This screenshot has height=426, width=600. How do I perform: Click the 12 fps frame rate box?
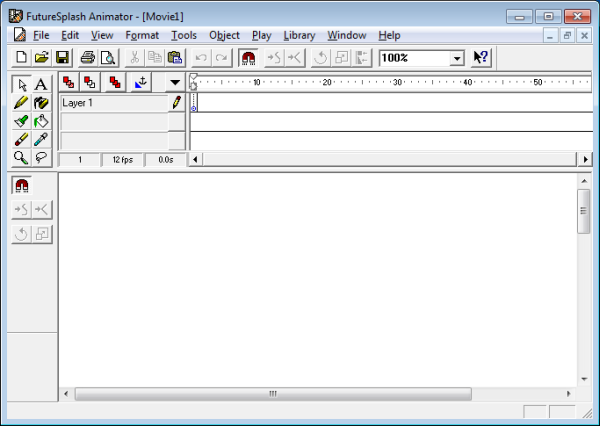[122, 159]
